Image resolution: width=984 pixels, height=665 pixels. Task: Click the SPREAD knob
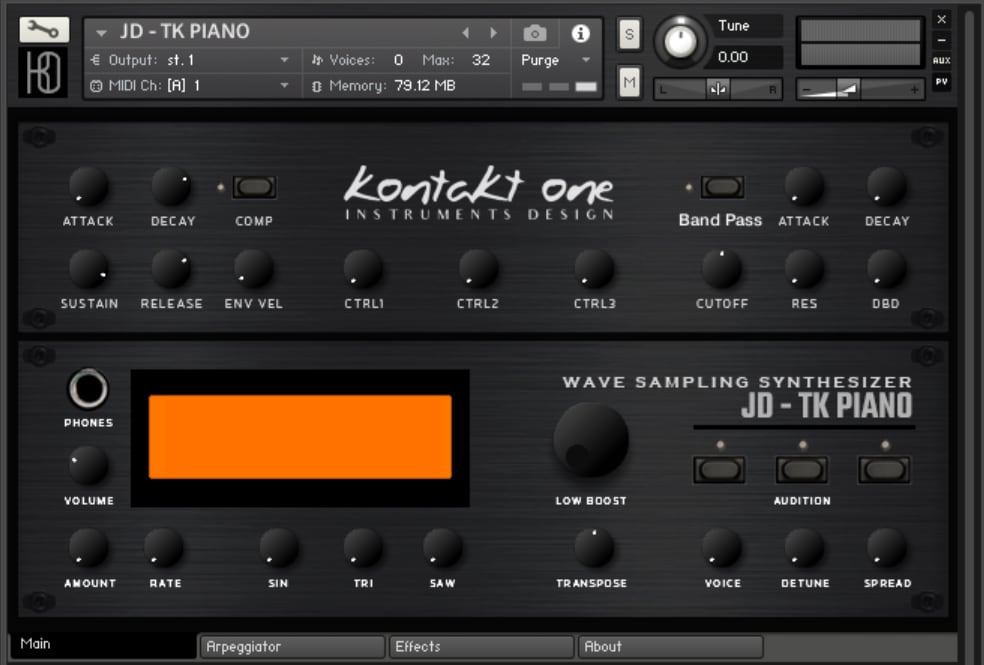click(887, 548)
